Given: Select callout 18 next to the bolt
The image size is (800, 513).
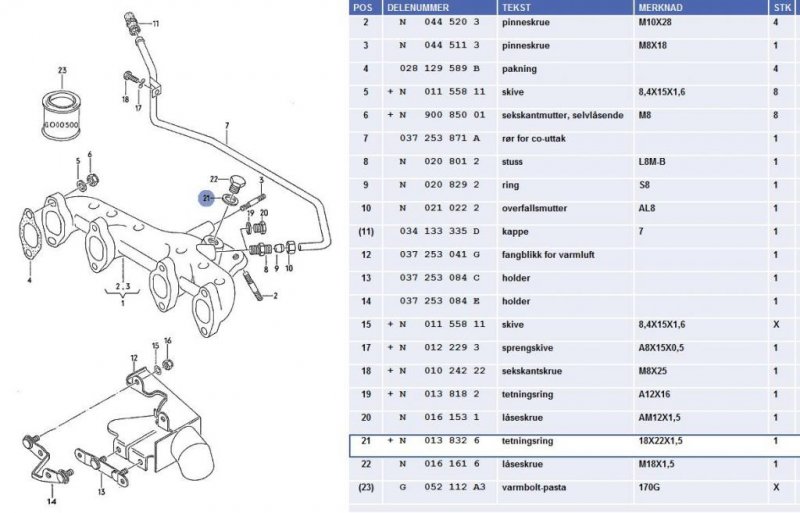Looking at the screenshot, I should pos(125,99).
